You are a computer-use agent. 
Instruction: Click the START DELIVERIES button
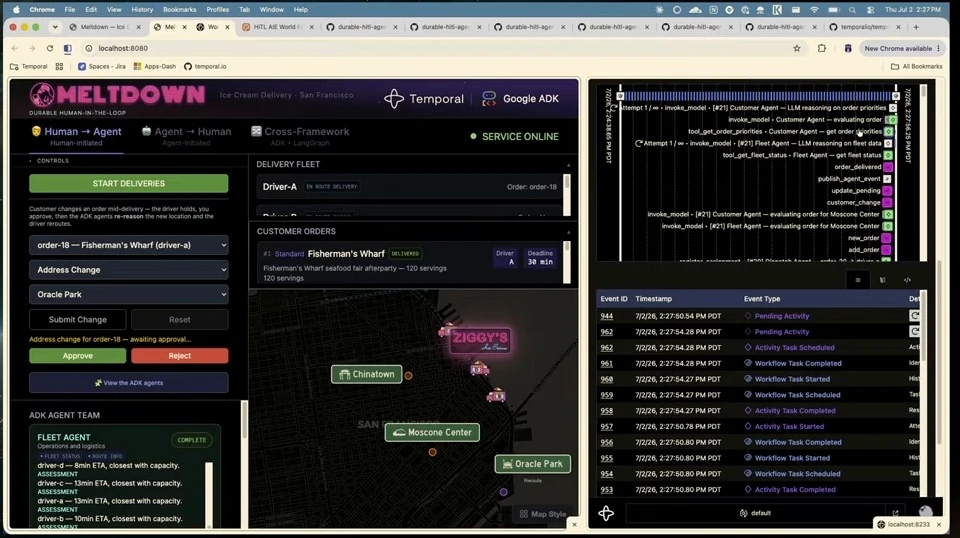click(129, 184)
